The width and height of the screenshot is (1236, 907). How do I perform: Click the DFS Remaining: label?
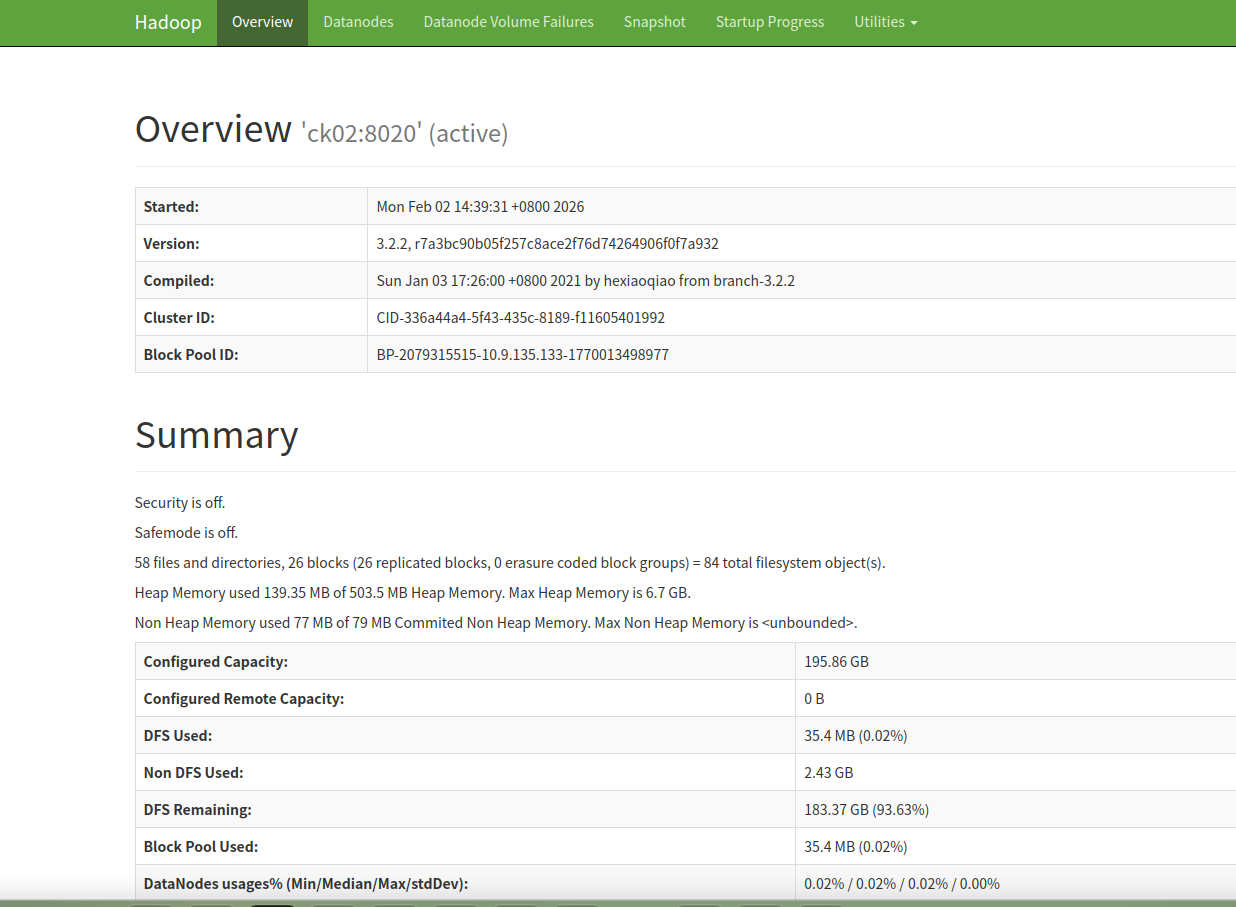[198, 810]
